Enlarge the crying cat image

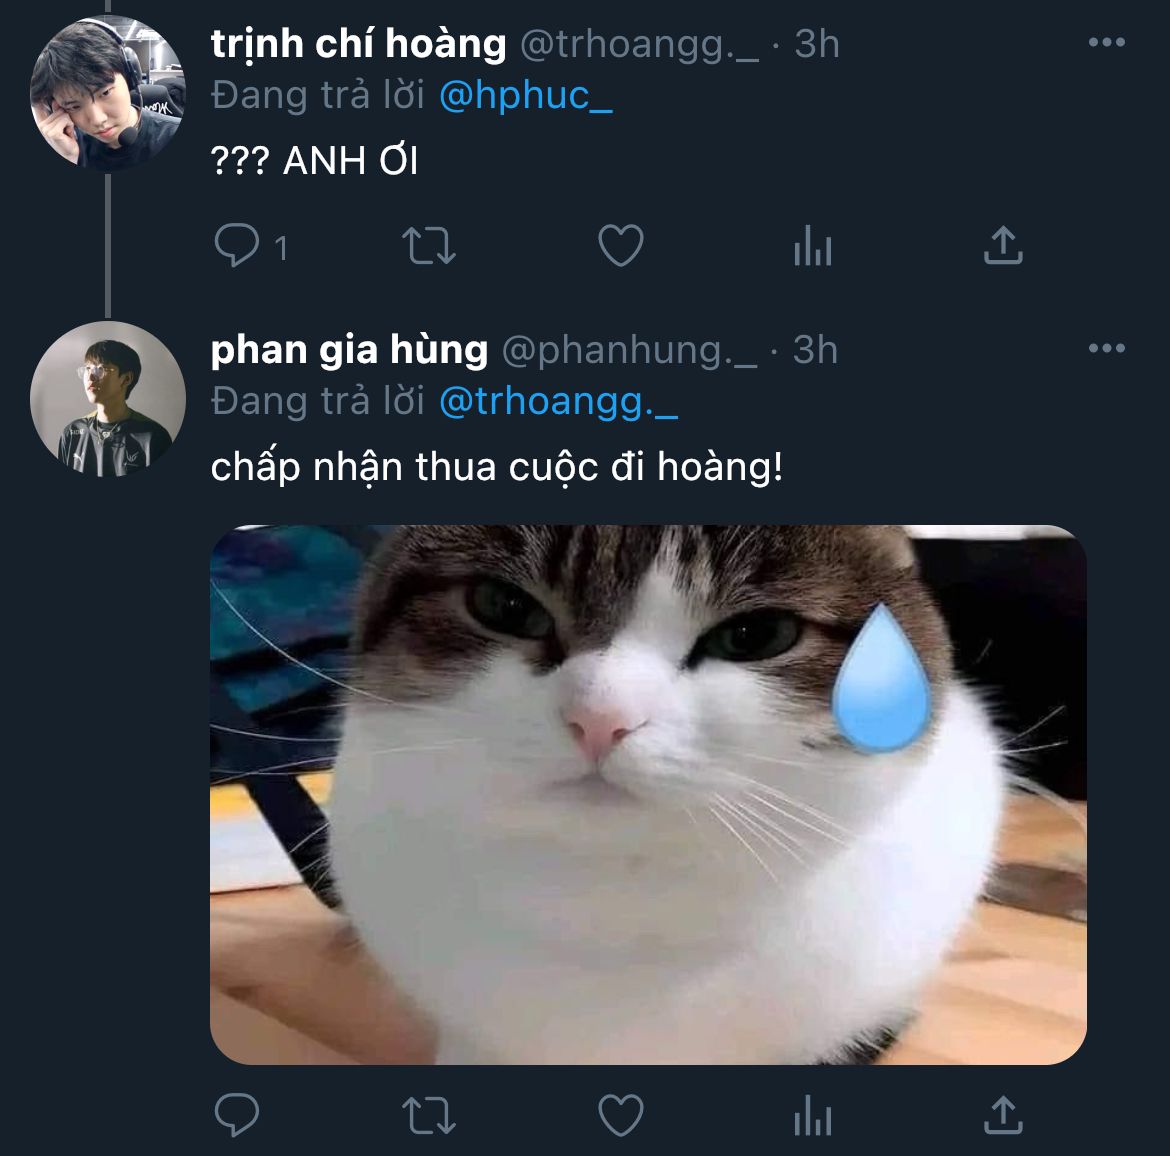648,794
